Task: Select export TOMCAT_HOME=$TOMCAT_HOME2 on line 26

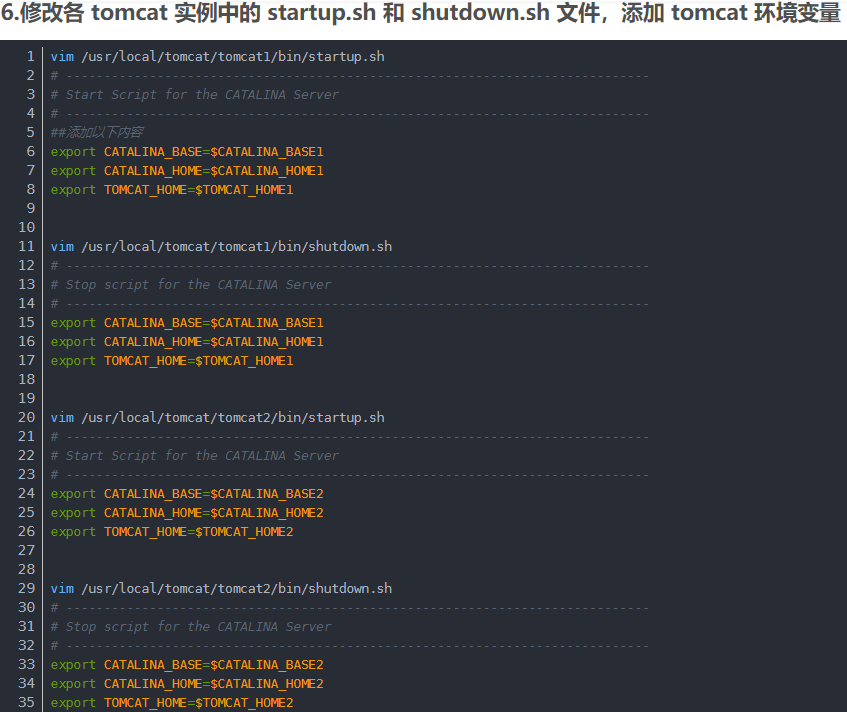Action: pos(172,532)
